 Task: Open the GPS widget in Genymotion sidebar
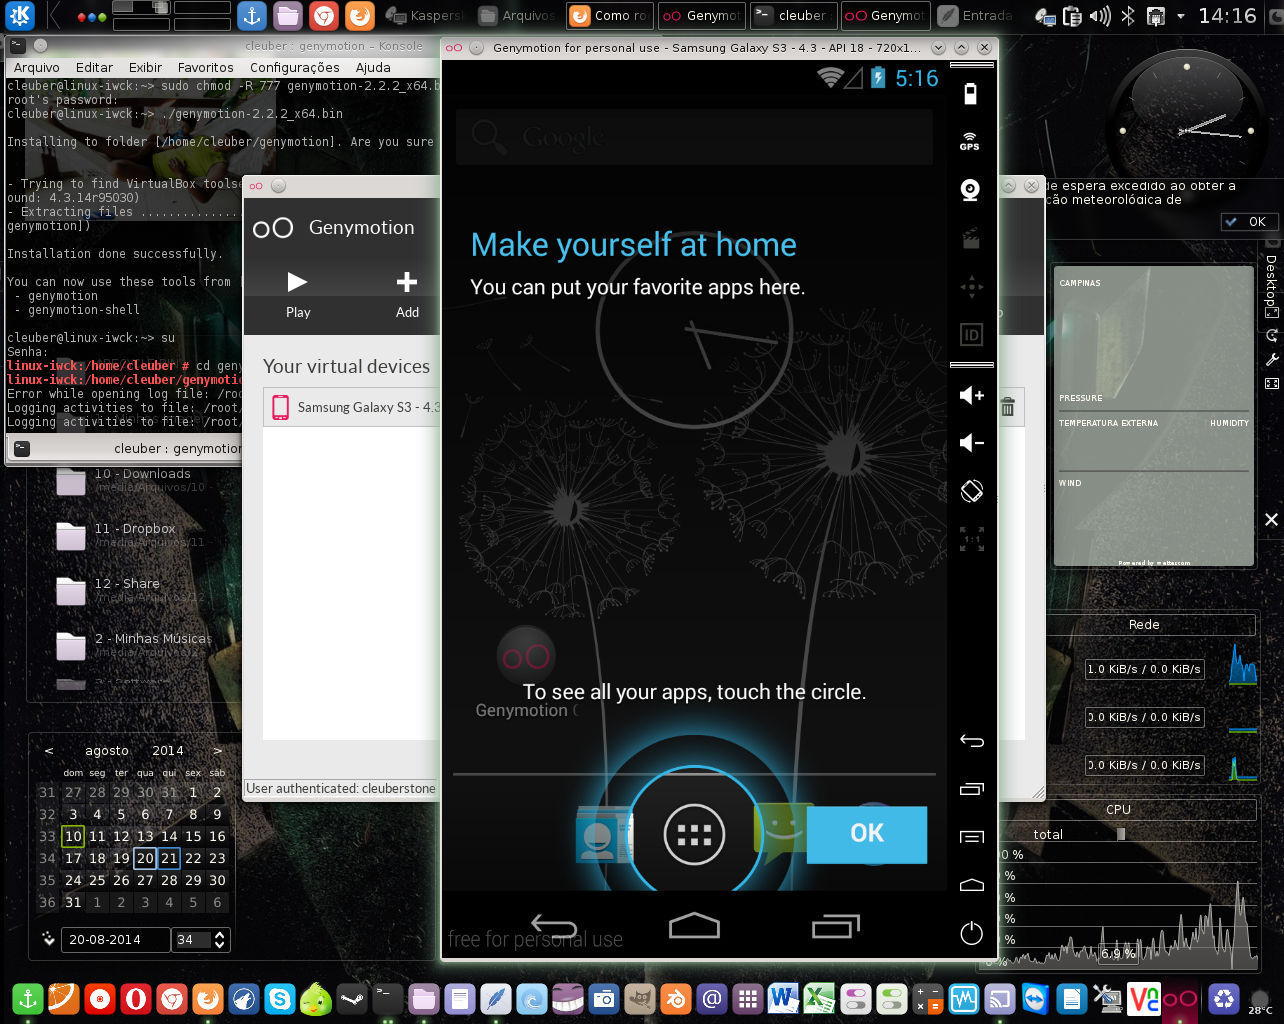pos(969,141)
